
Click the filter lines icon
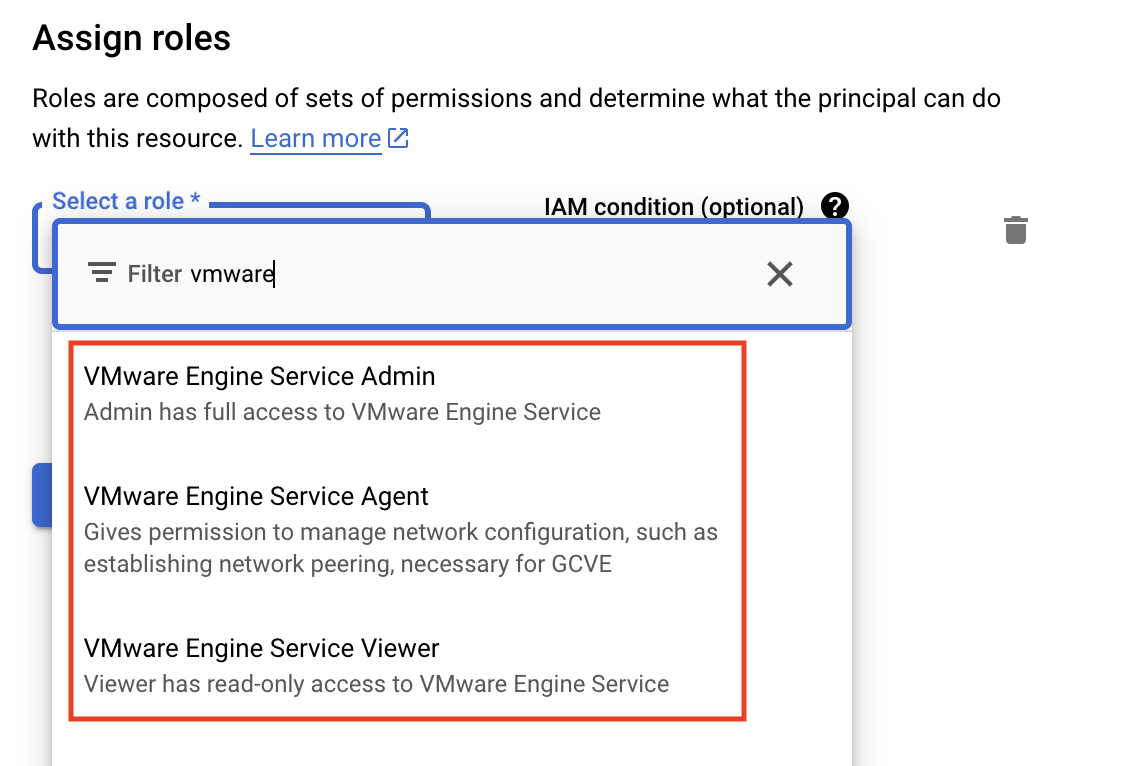point(102,273)
